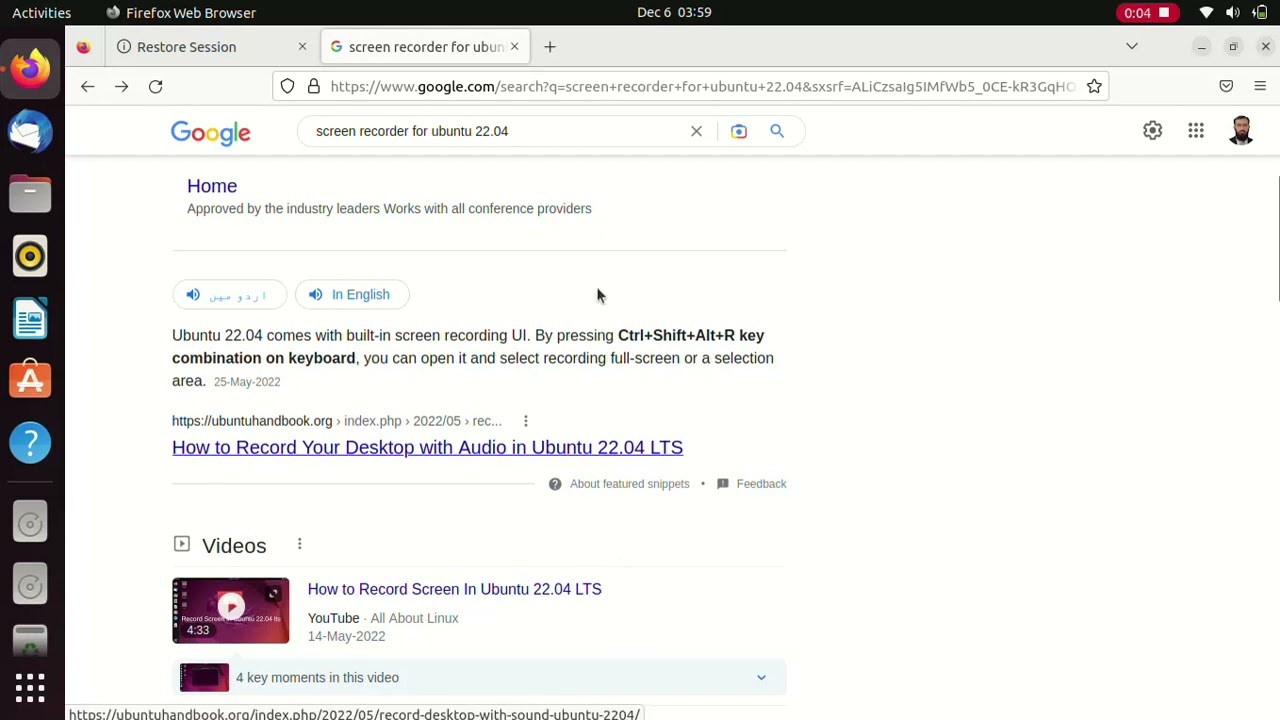Listen to the snippet in English

pyautogui.click(x=351, y=295)
